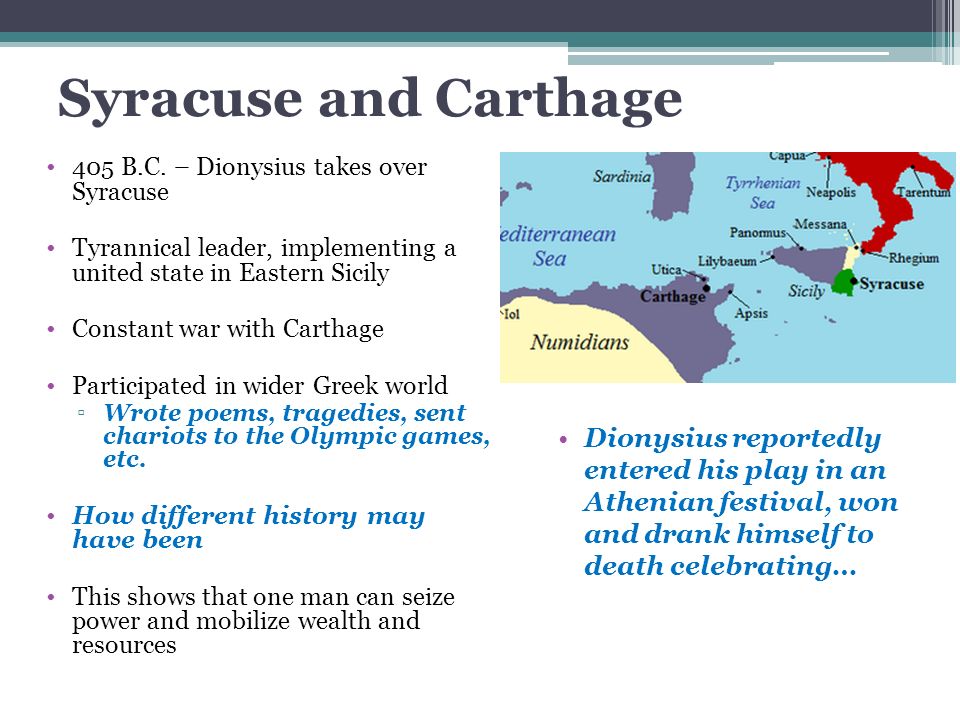Click the 'Wrote poems, tragedies, sent chariots' sub-bullet
The width and height of the screenshot is (960, 720).
296,435
